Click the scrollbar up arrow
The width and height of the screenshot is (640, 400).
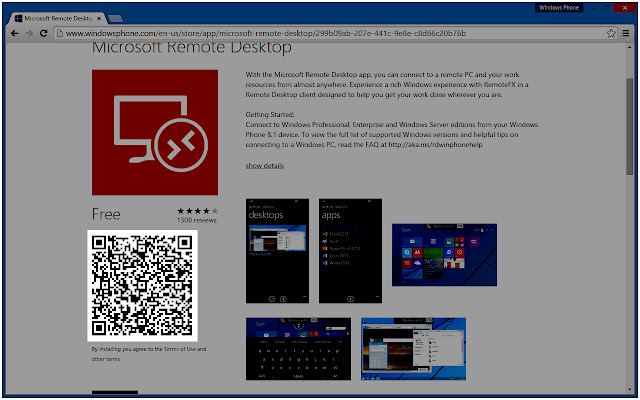pyautogui.click(x=630, y=47)
